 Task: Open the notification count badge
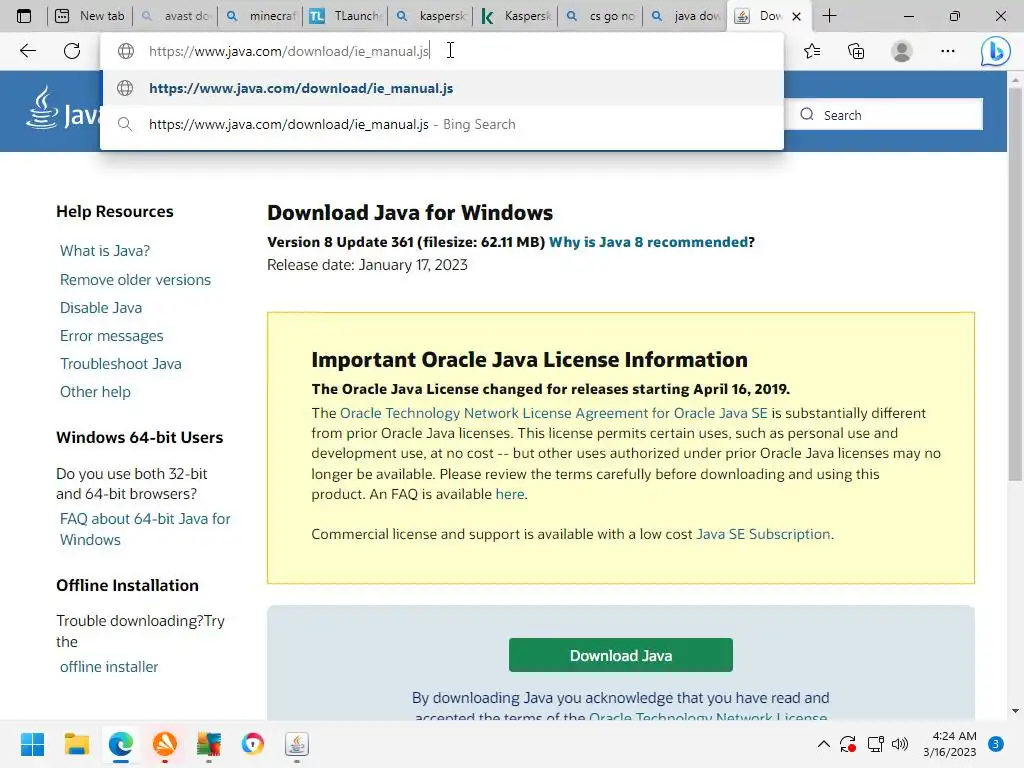(995, 744)
